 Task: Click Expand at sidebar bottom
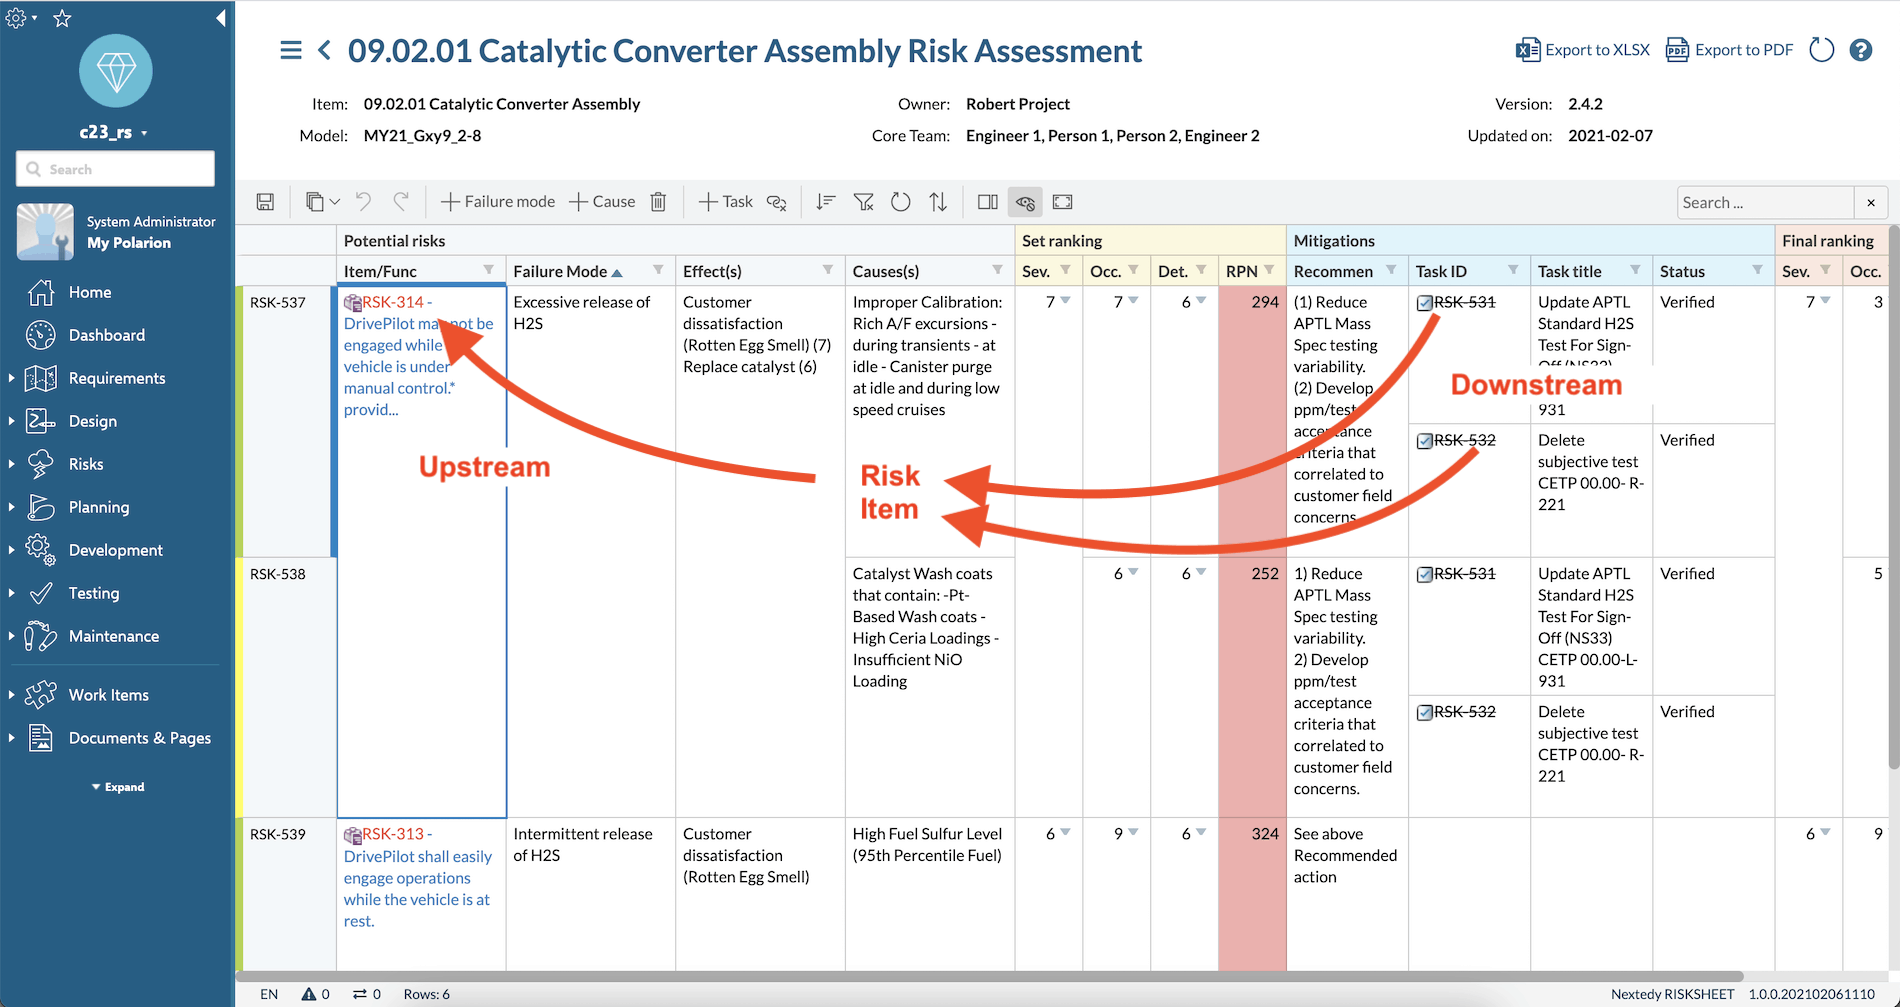click(117, 787)
